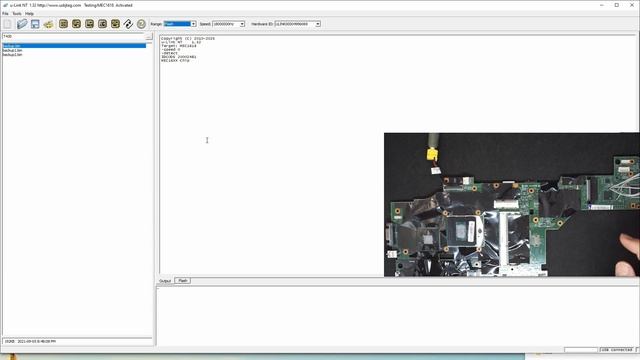The width and height of the screenshot is (640, 360).
Task: Click the USB connected status indicator
Action: coord(616,350)
